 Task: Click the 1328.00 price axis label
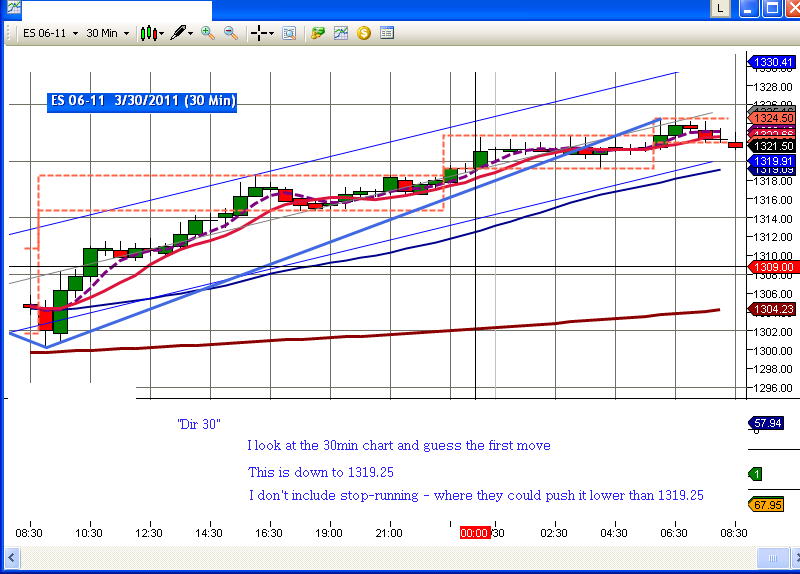coord(774,87)
